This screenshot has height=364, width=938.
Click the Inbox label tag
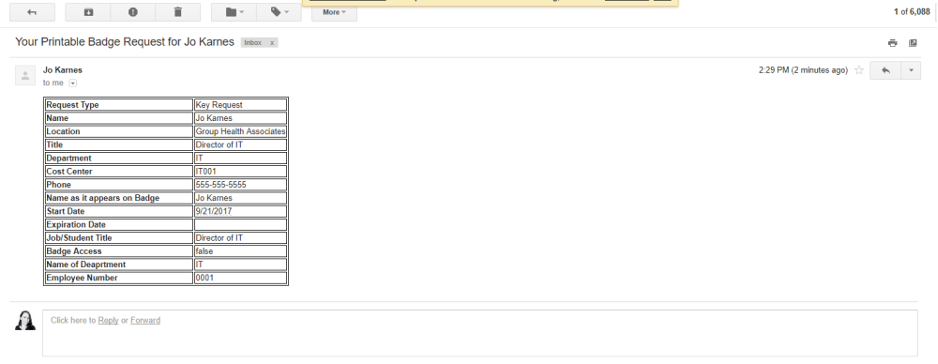(x=253, y=43)
